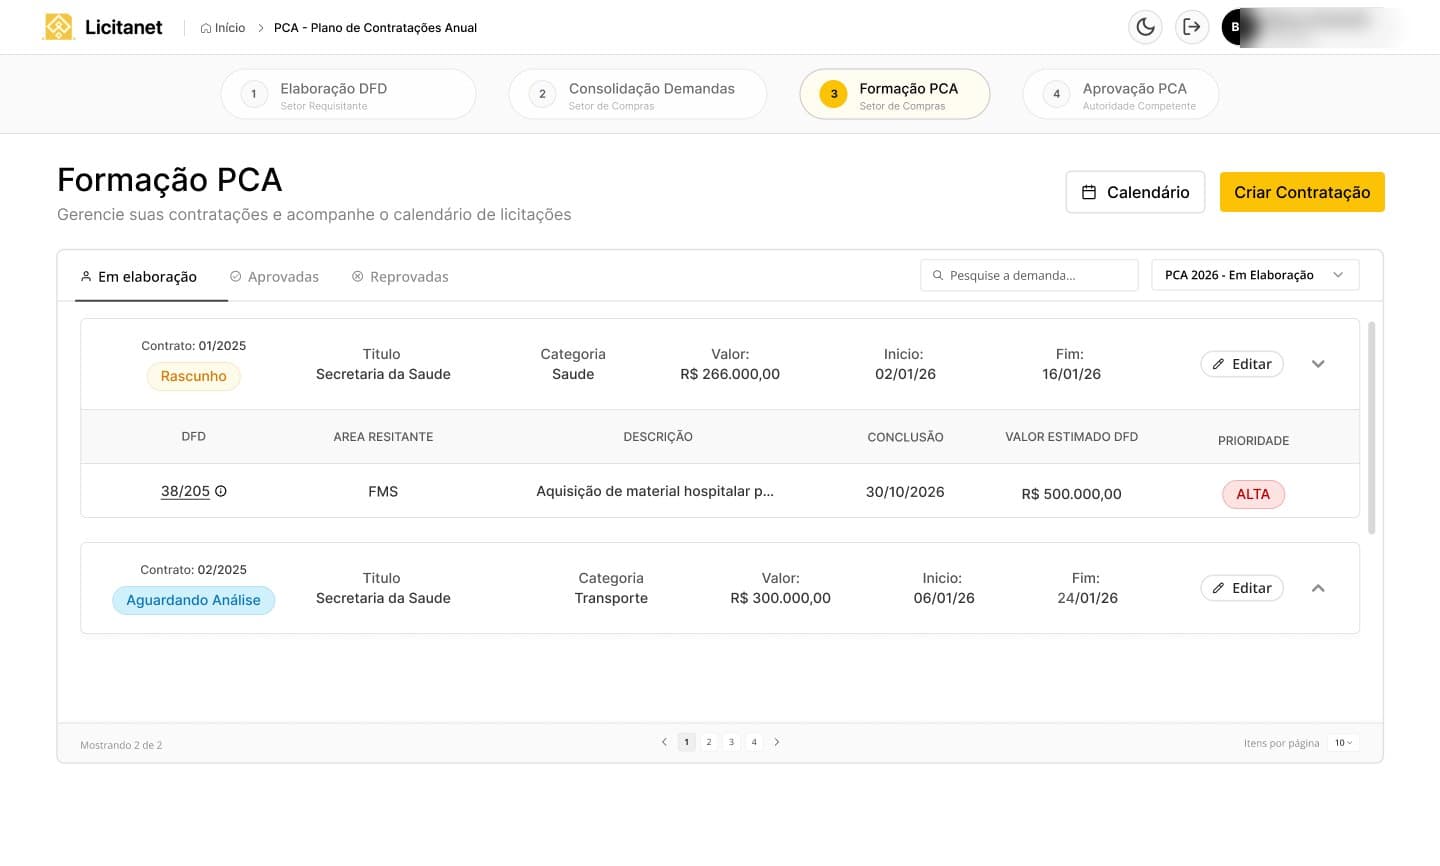Click the FMS area cell

click(383, 492)
